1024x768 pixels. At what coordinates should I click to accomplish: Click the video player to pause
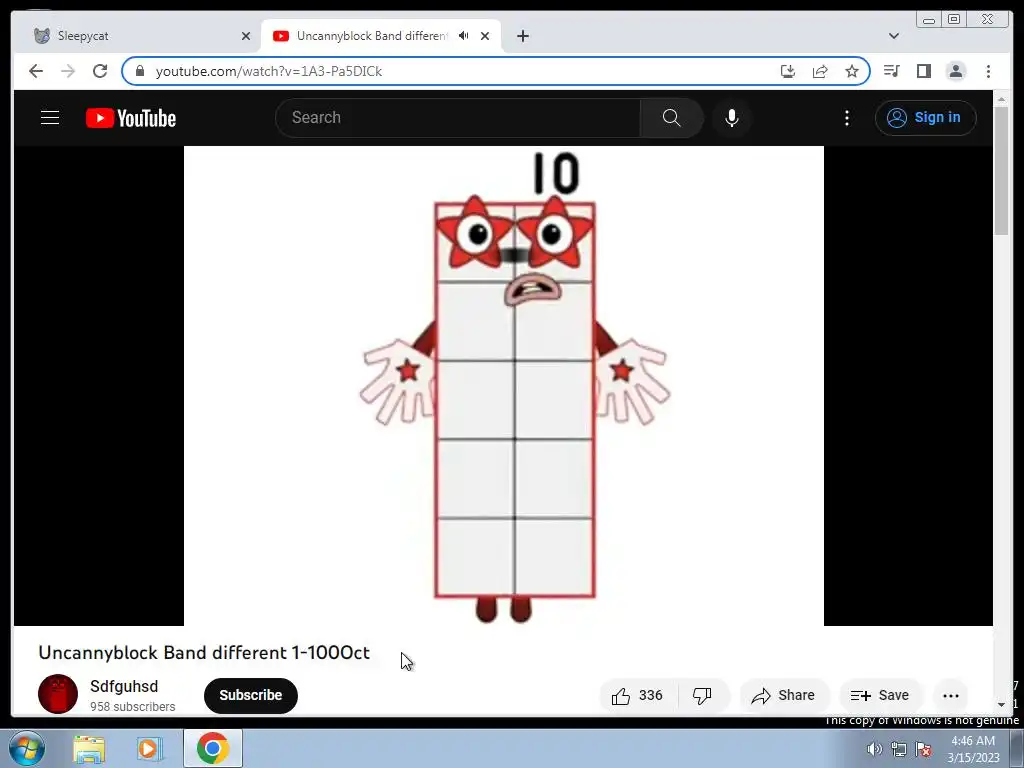[x=504, y=385]
